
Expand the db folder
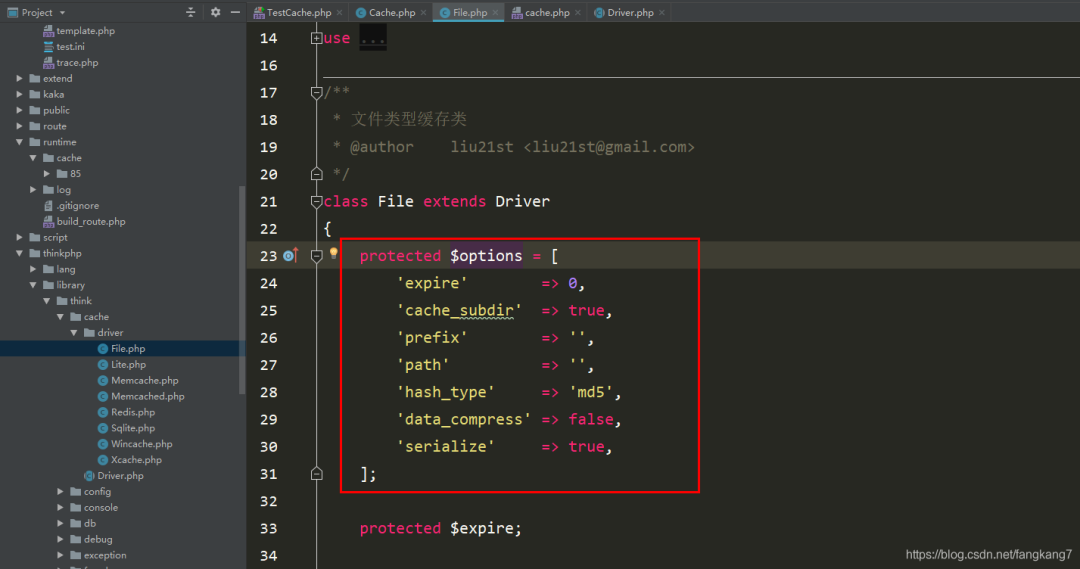tap(61, 524)
